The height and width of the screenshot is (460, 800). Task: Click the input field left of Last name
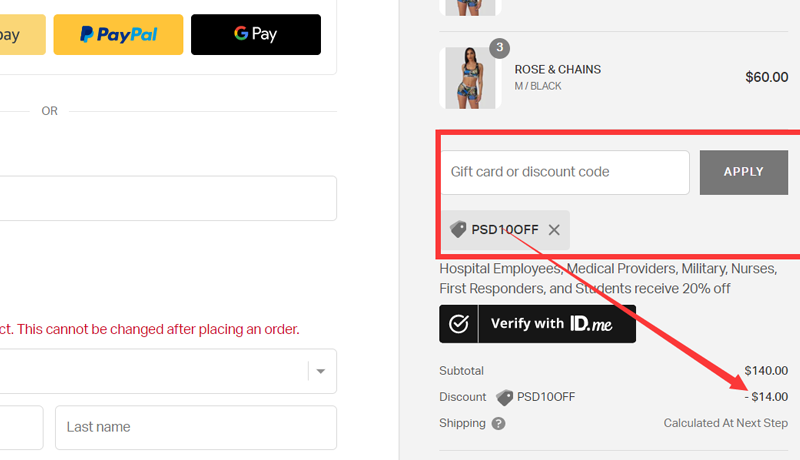(x=20, y=427)
